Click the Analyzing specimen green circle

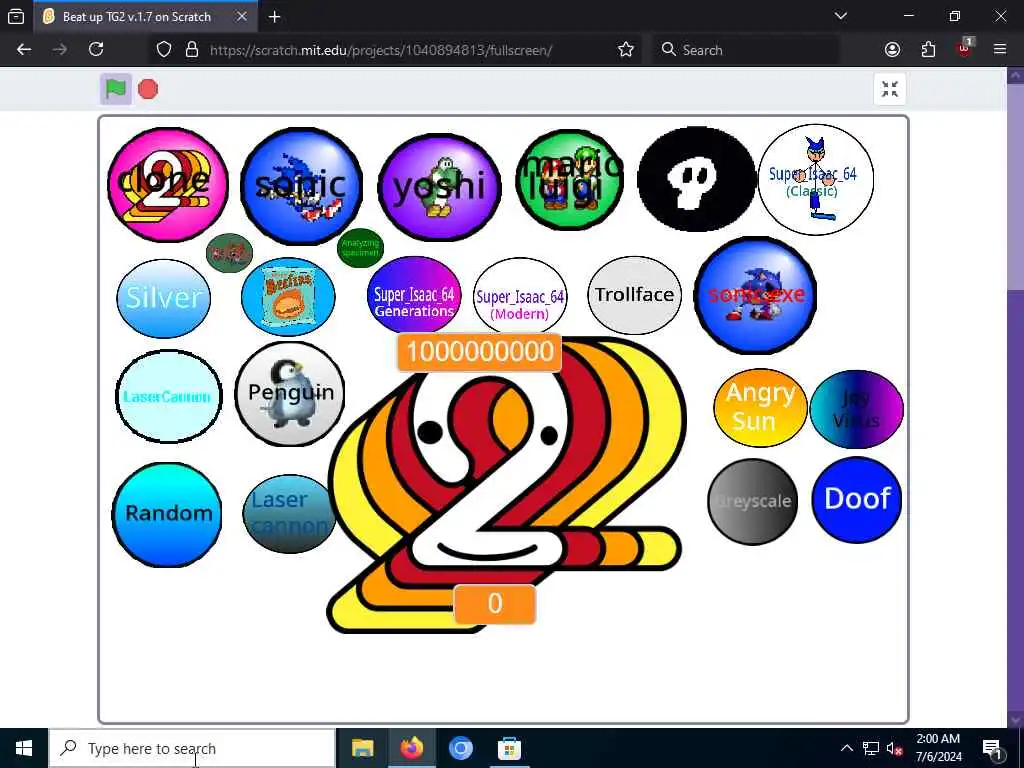[x=360, y=248]
